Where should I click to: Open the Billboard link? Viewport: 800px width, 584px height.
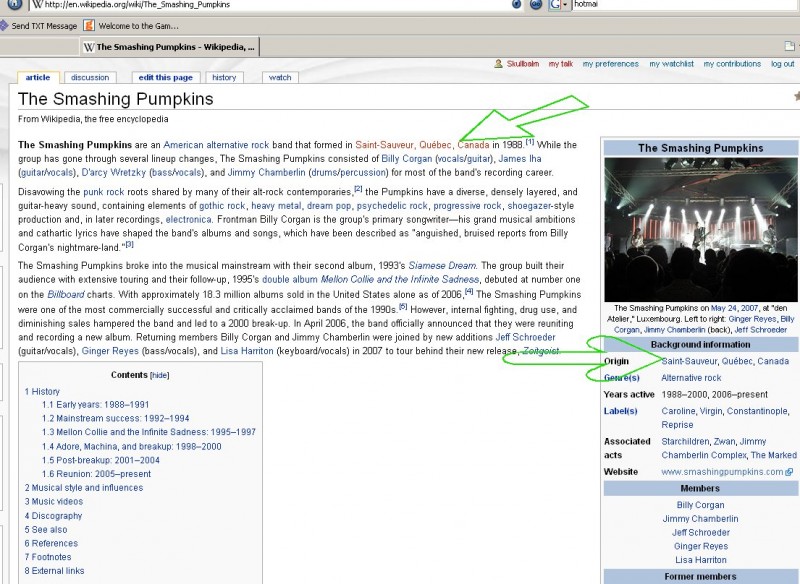[66, 295]
